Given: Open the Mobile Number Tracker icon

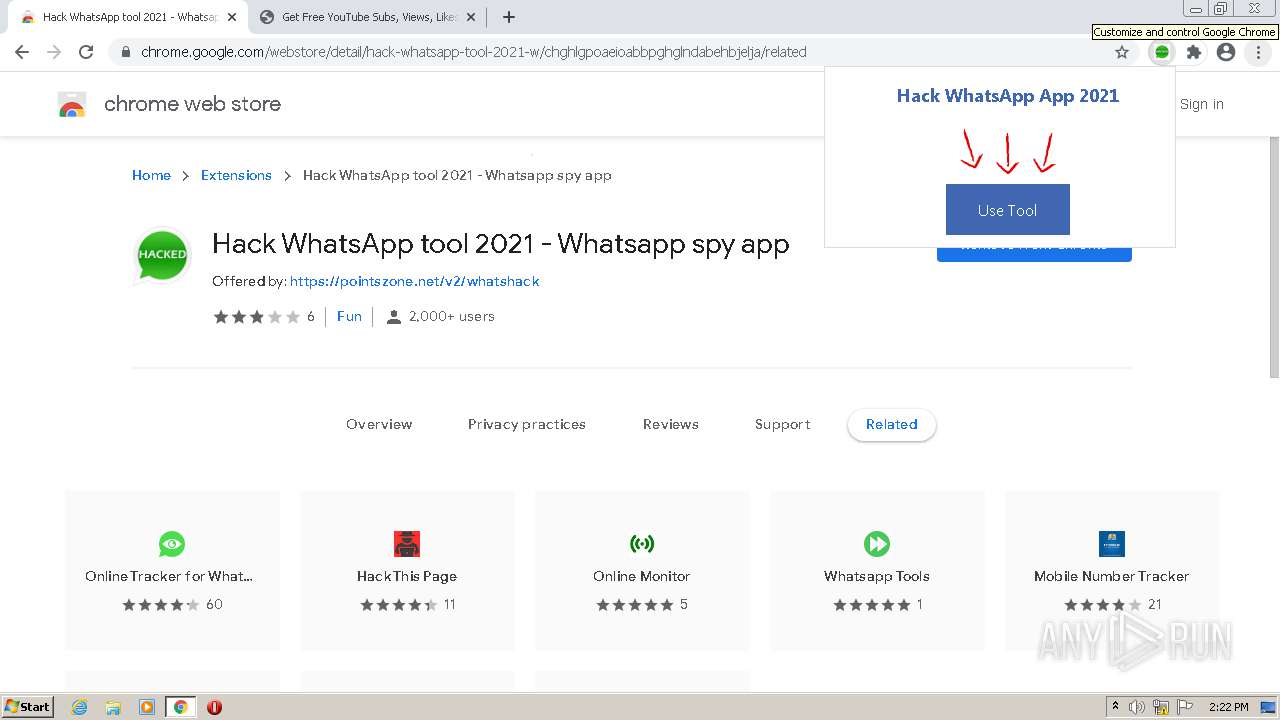Looking at the screenshot, I should 1112,544.
